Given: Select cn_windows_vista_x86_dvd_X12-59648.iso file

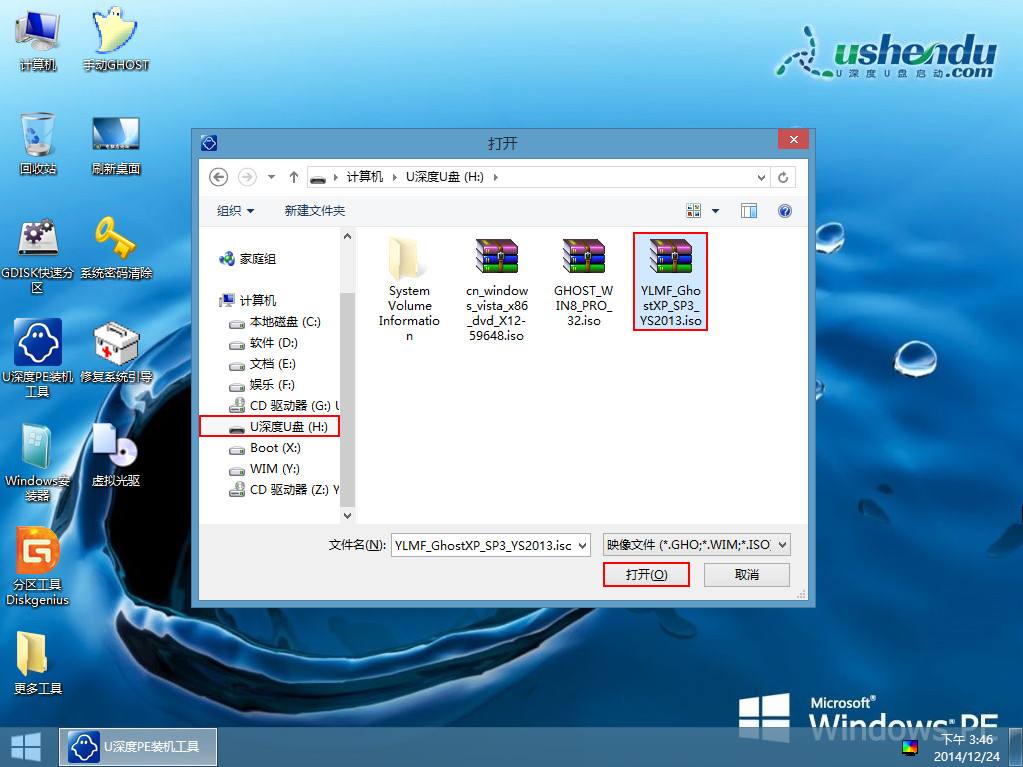Looking at the screenshot, I should tap(496, 289).
